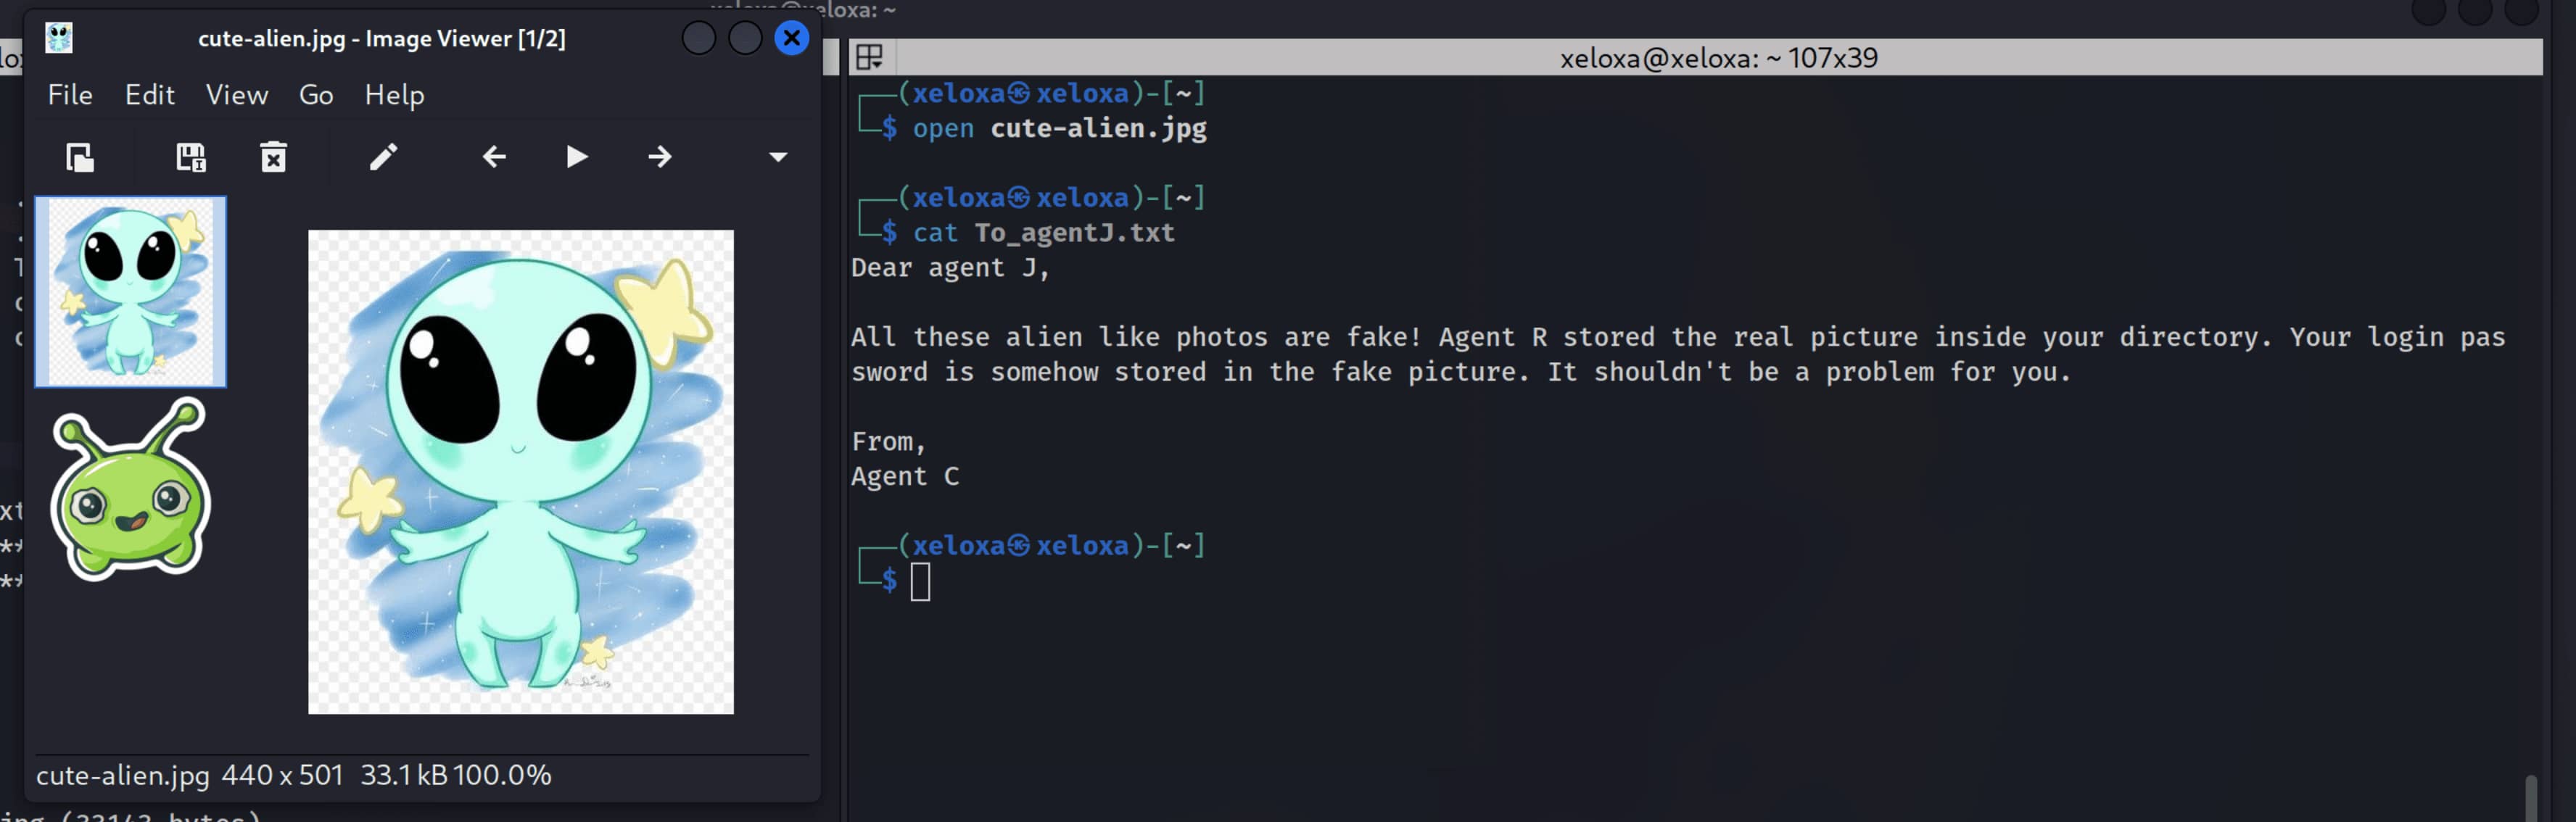Click the open file toolbar icon
2576x822 pixels.
pos(80,158)
